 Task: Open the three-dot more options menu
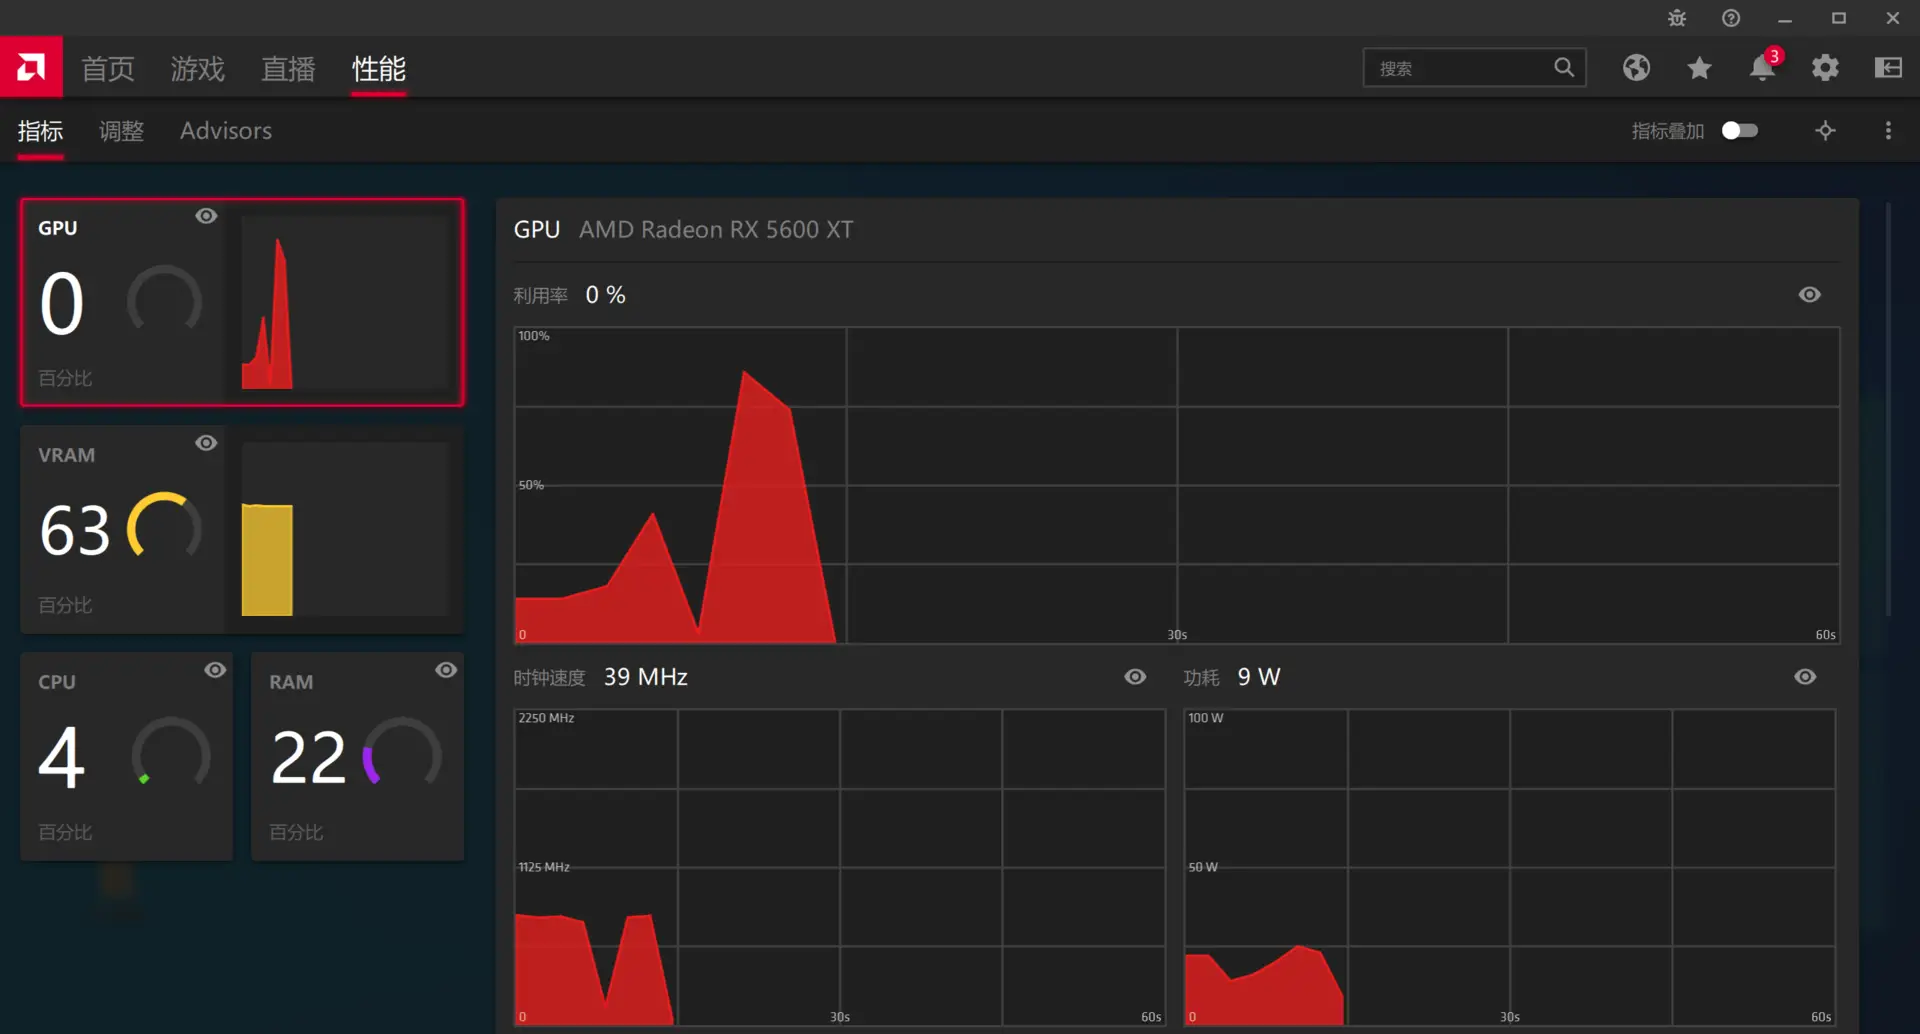tap(1888, 131)
